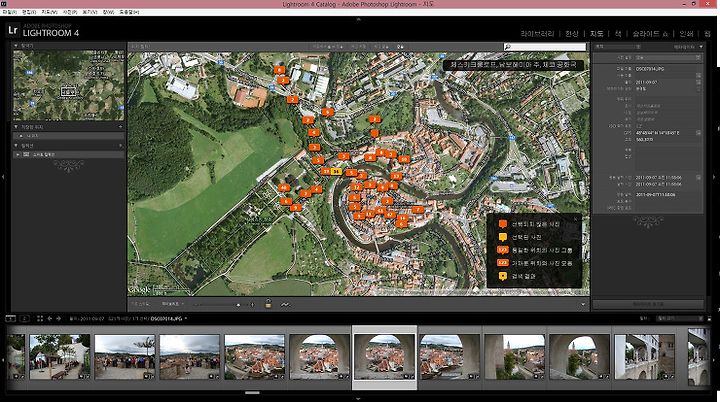The image size is (720, 402).
Task: Select the white arcaded building thumbnail
Action: (645, 357)
